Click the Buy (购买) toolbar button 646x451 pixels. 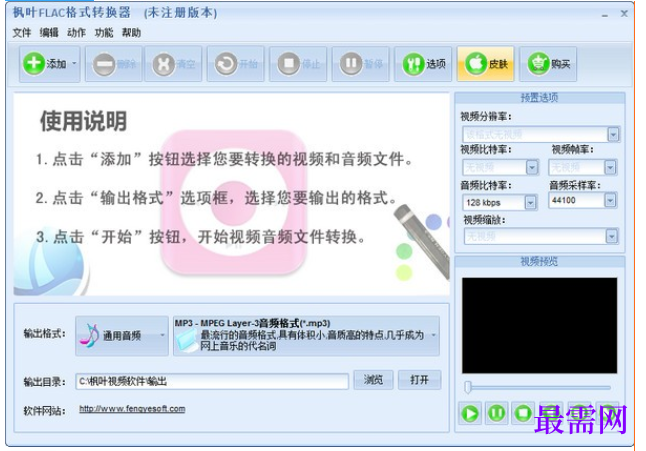click(x=548, y=64)
